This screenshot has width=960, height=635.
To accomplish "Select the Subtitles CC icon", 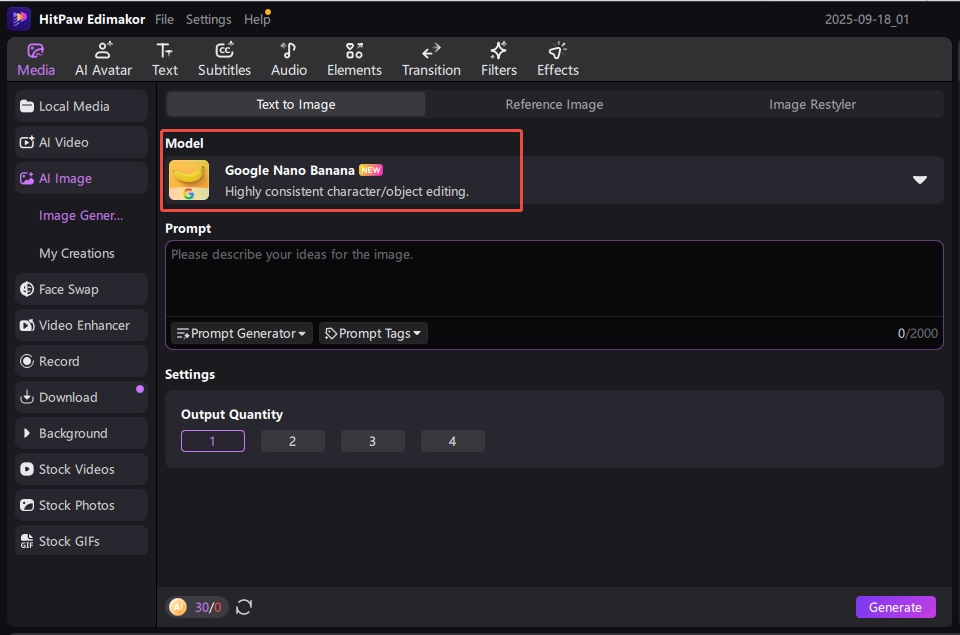I will point(224,51).
